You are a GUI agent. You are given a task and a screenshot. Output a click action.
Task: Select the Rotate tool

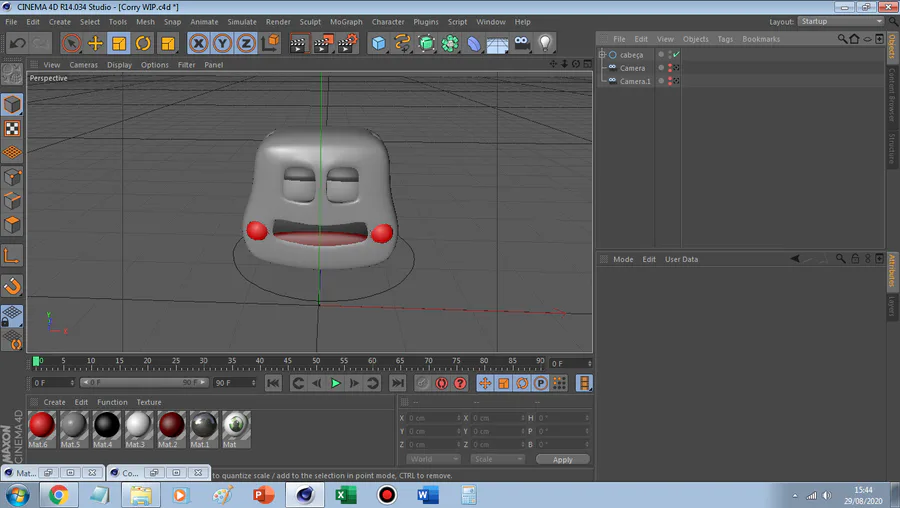(x=143, y=43)
